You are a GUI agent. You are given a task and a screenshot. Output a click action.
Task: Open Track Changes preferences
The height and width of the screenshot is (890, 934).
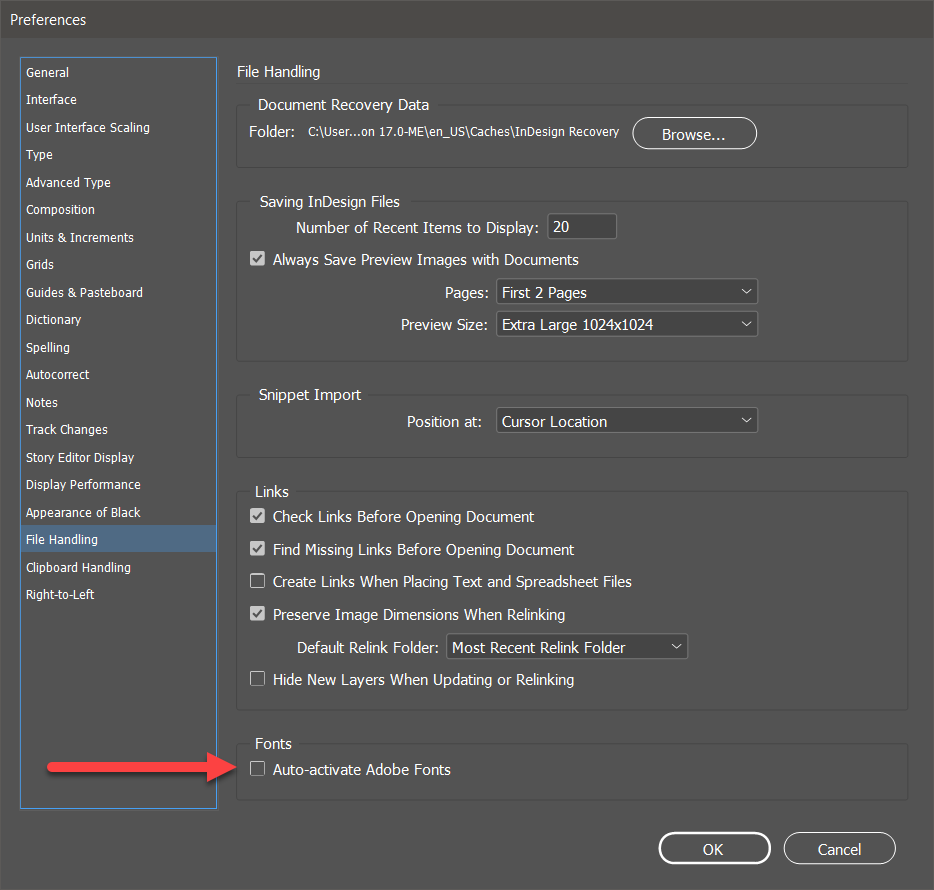click(118, 430)
